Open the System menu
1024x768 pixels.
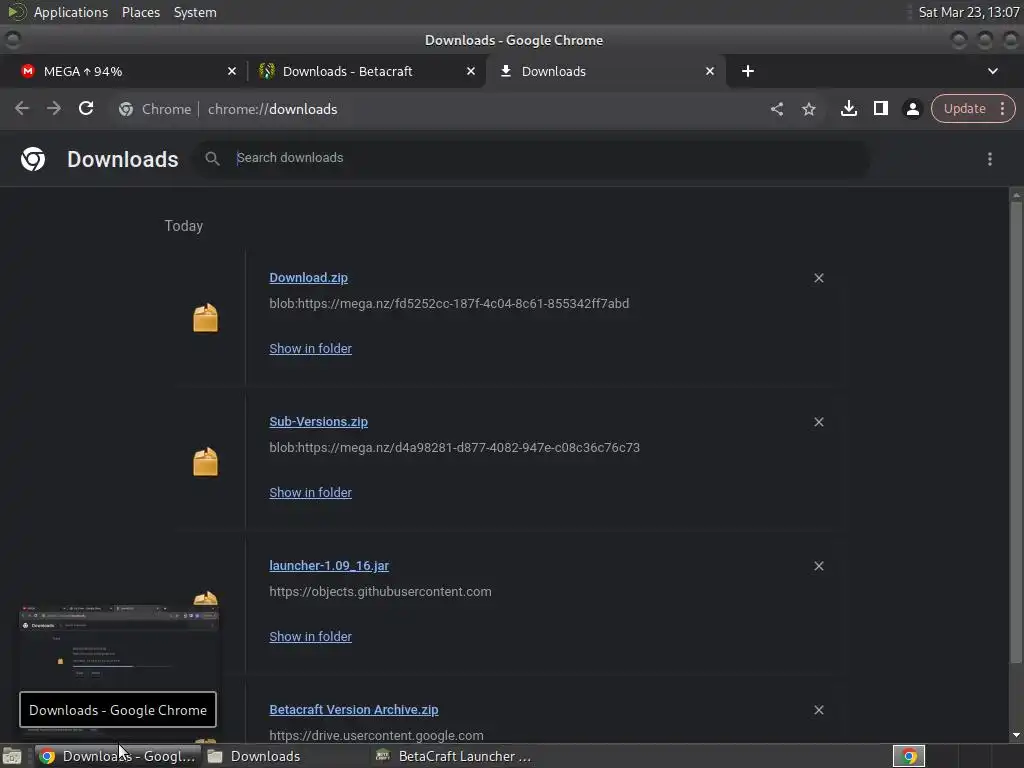[195, 12]
